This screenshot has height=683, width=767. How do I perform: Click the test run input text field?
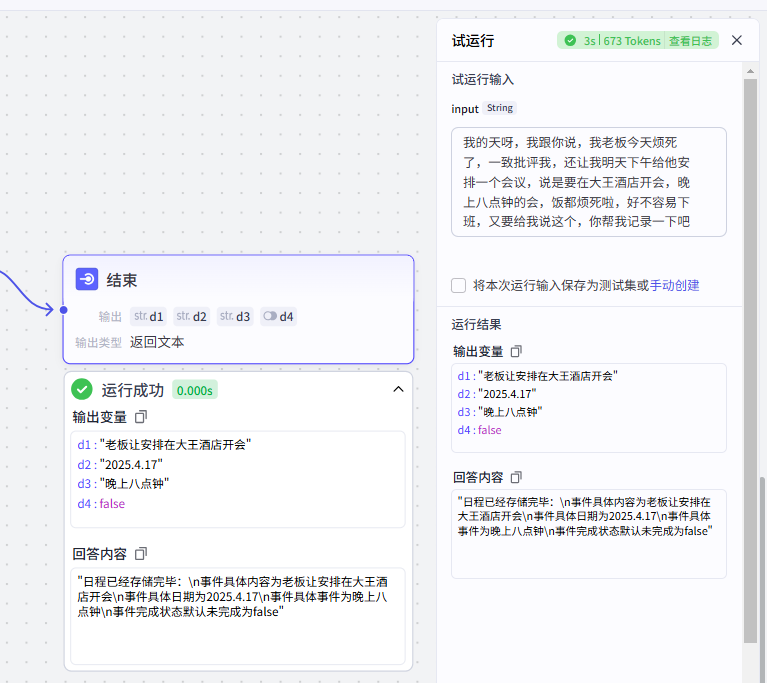[588, 181]
